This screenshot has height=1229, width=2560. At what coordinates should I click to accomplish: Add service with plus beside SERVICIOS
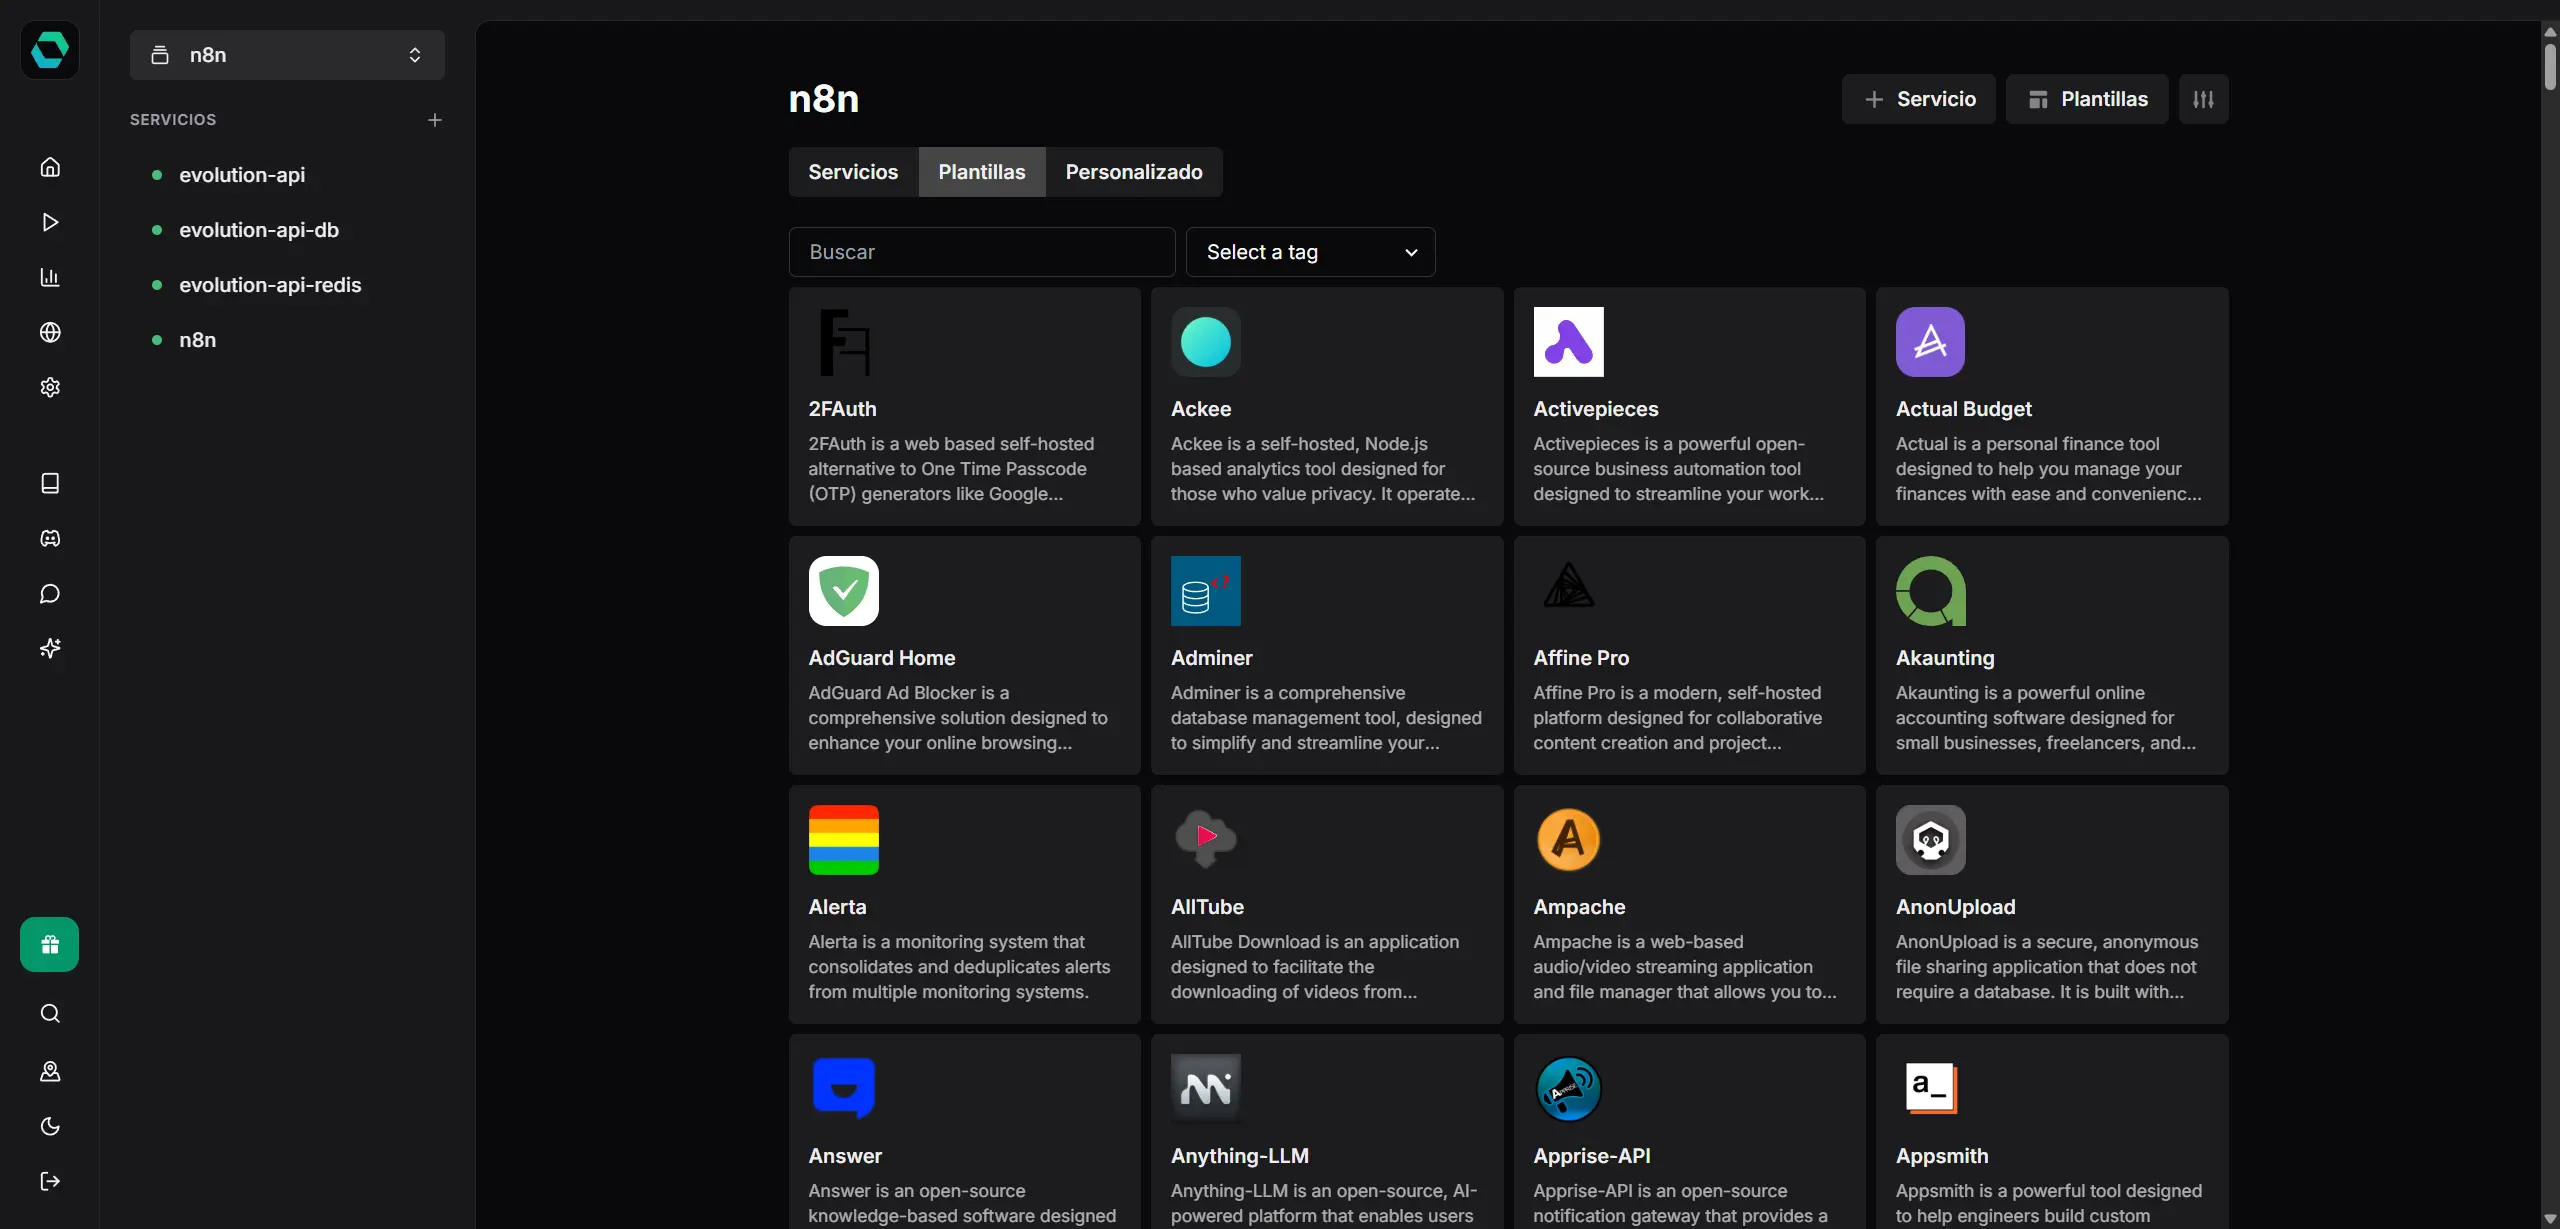[x=435, y=120]
